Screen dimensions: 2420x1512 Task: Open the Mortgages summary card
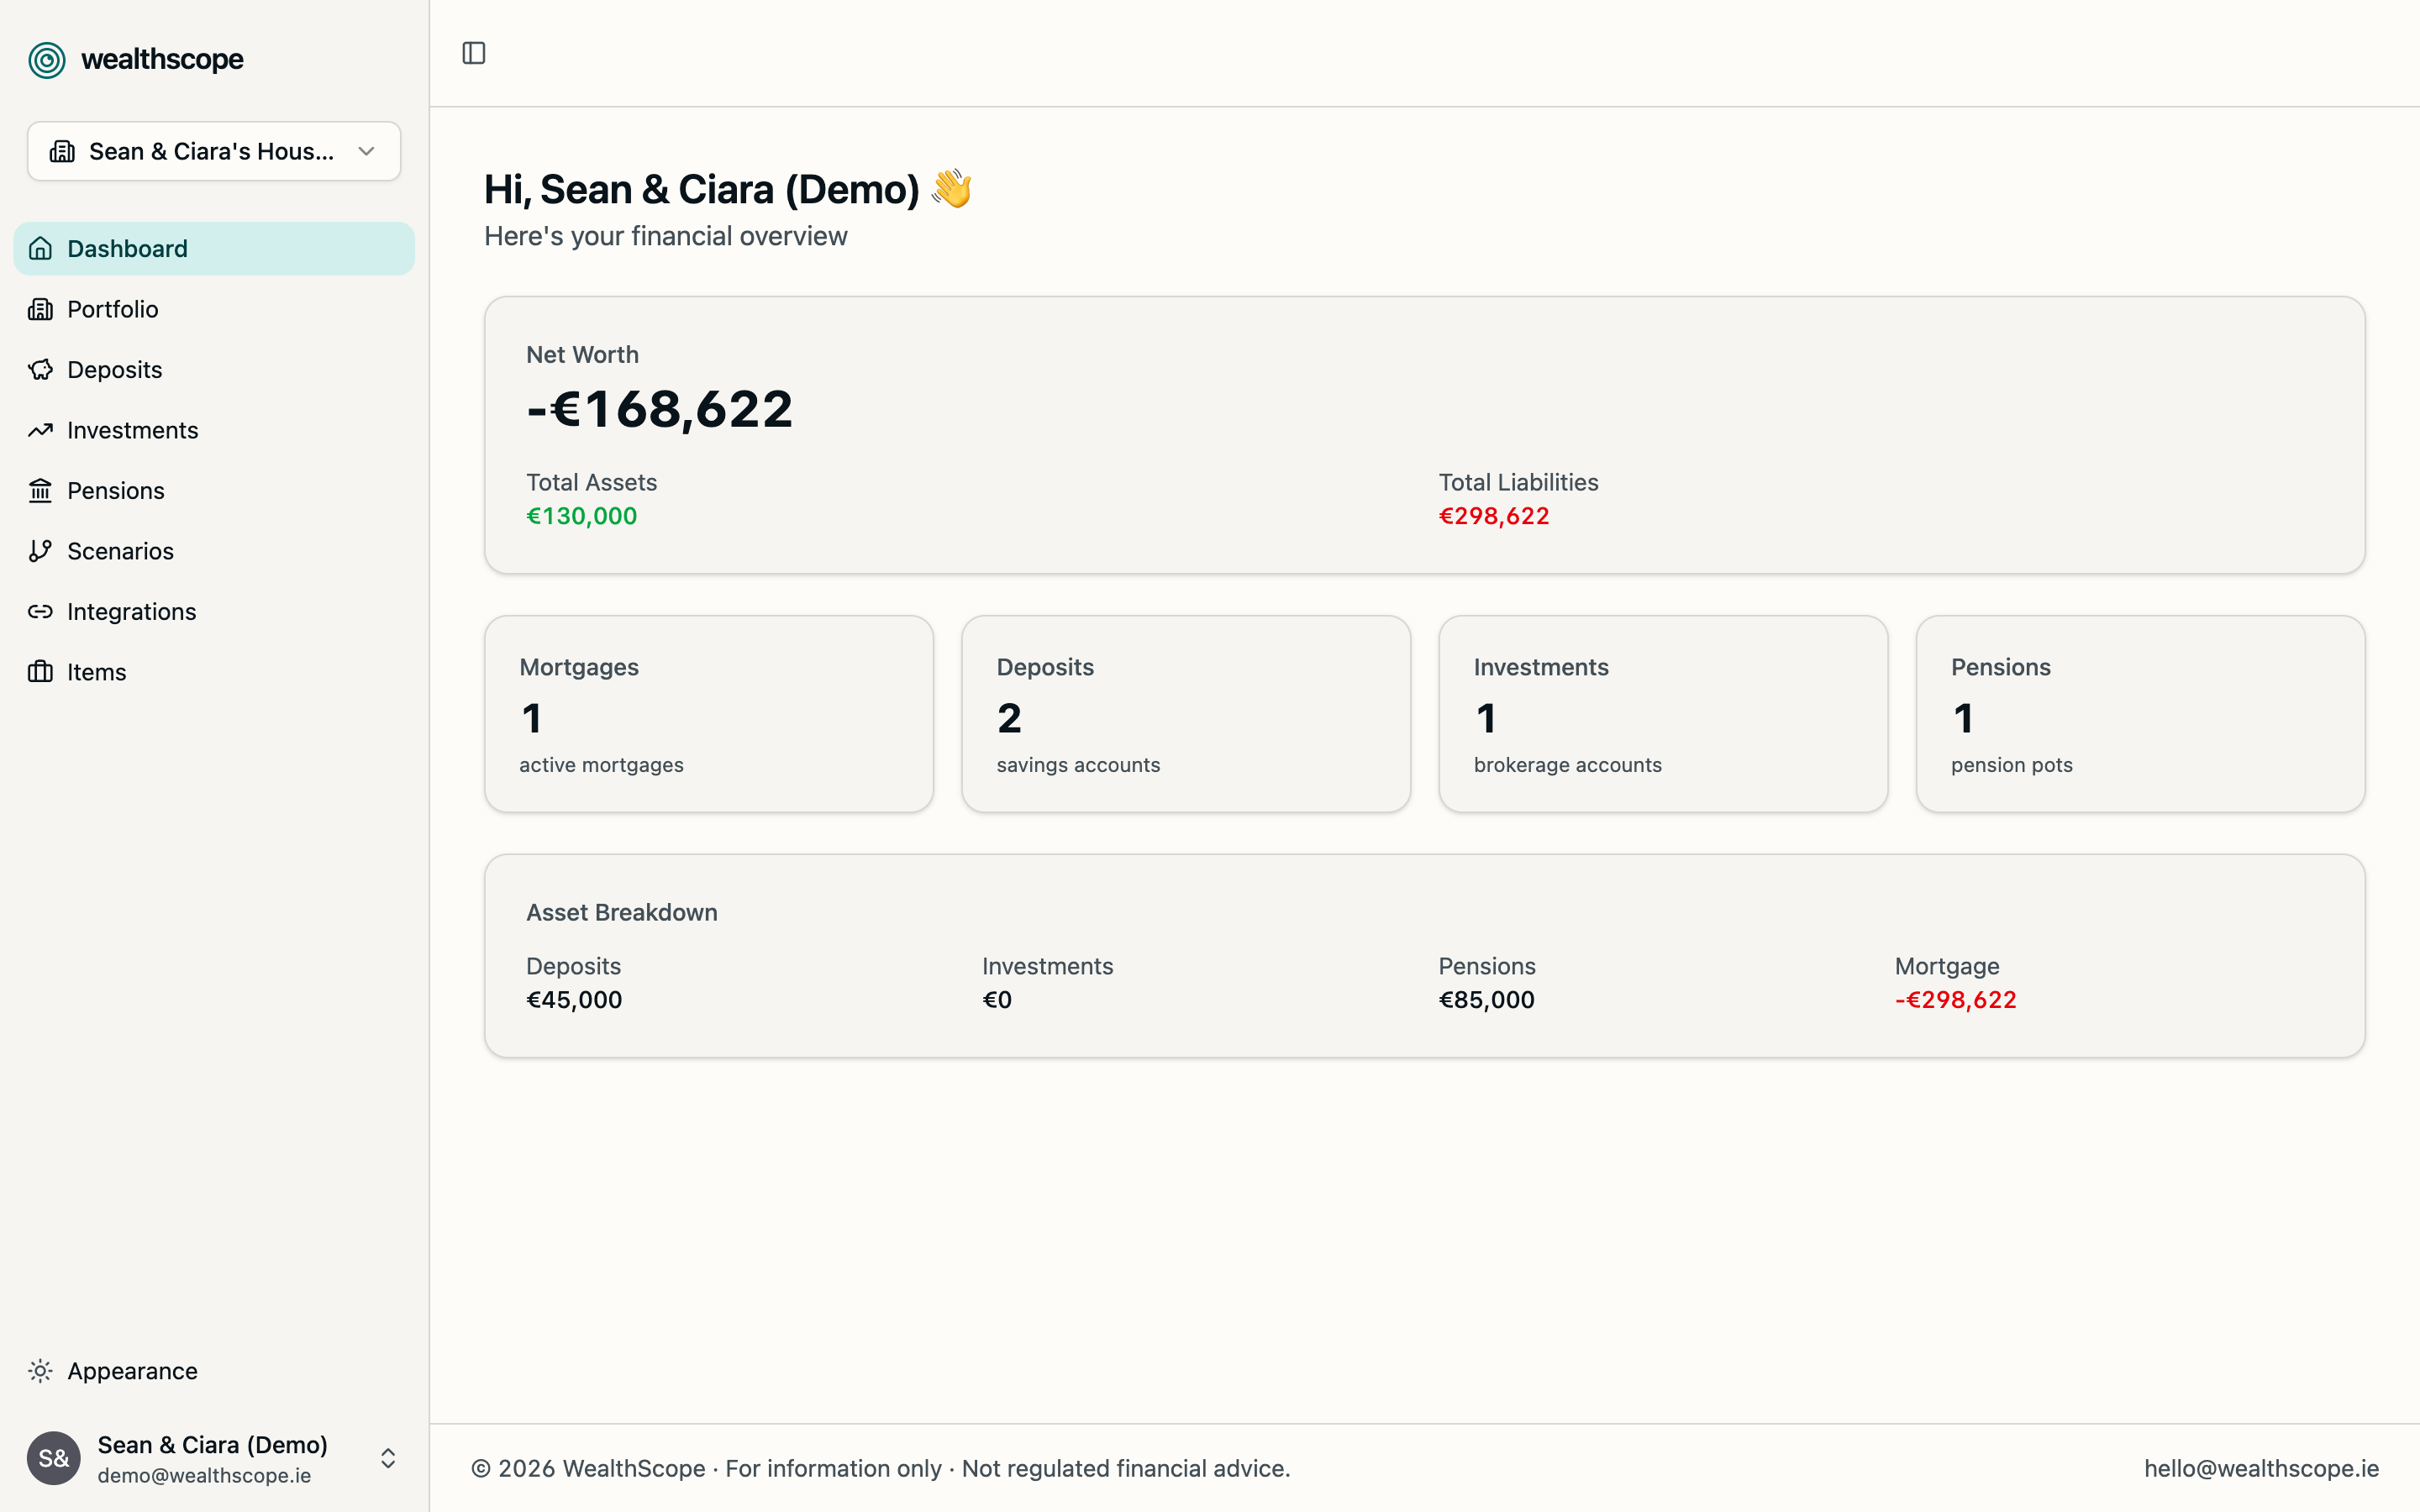click(709, 713)
